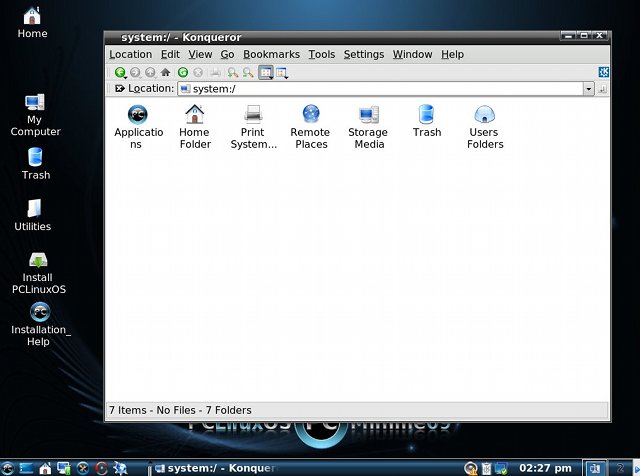Open the Print System item
The height and width of the screenshot is (476, 640).
pyautogui.click(x=253, y=127)
